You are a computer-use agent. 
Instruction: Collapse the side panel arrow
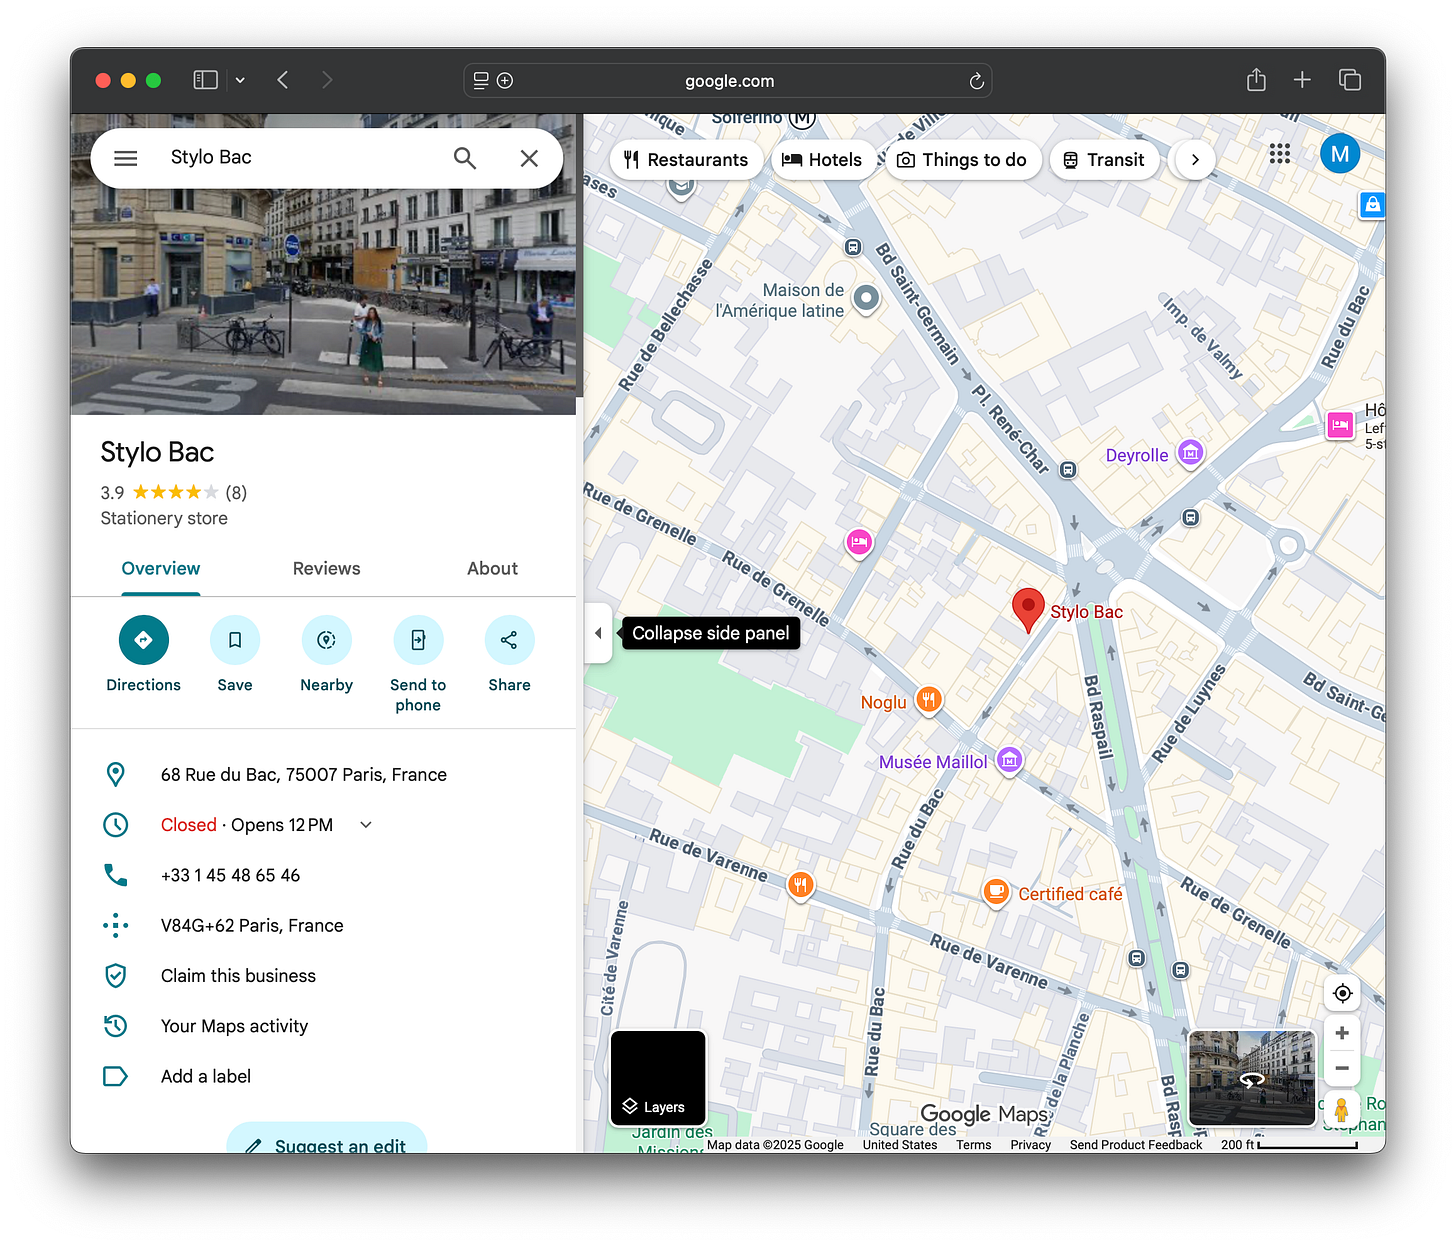[x=598, y=633]
